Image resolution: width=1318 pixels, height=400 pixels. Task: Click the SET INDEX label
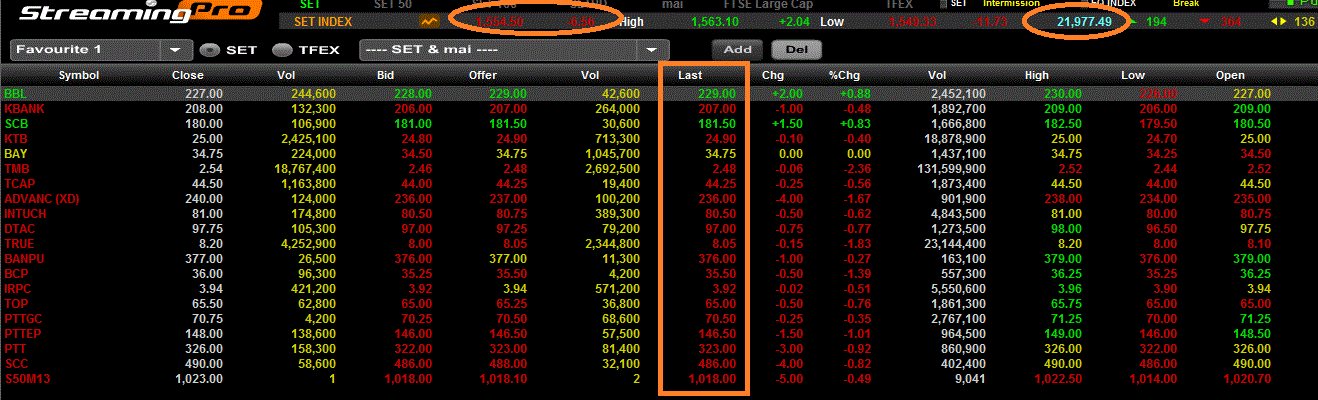coord(324,21)
